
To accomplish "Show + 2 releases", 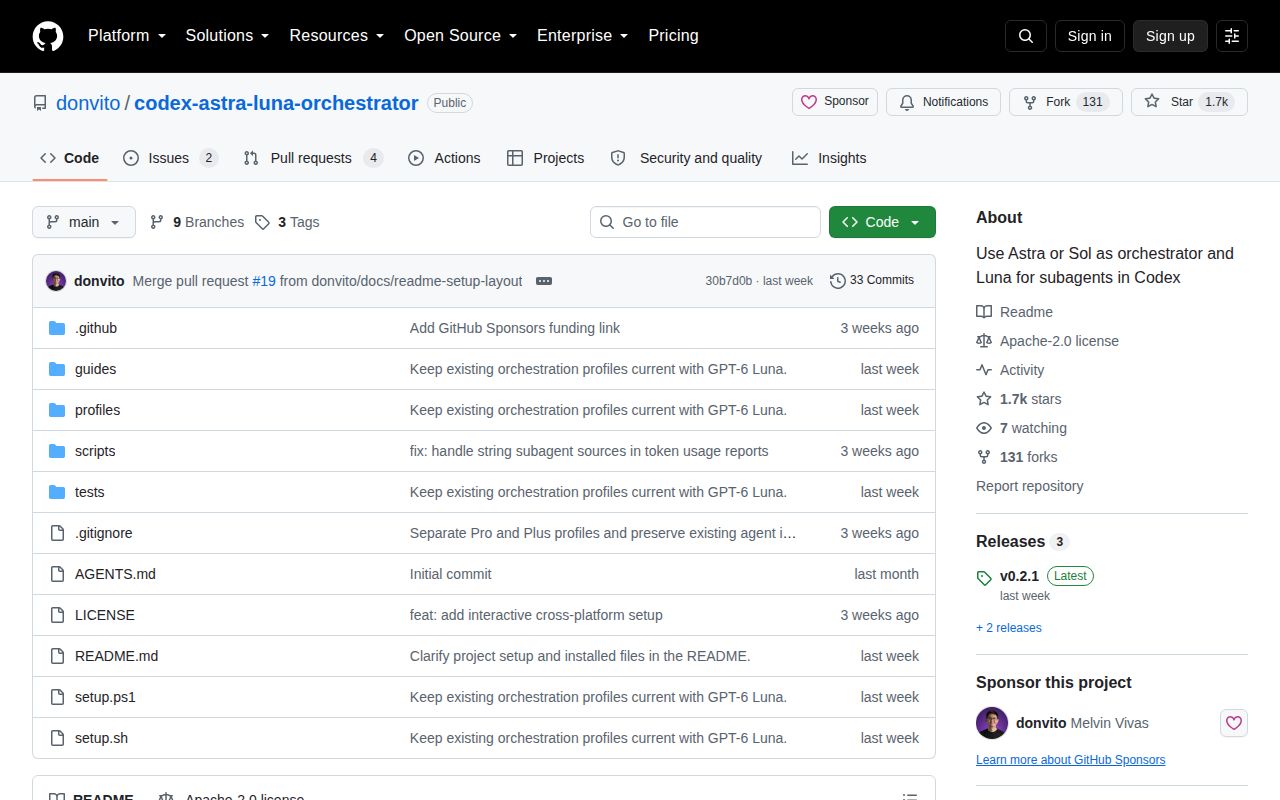I will [x=1009, y=628].
